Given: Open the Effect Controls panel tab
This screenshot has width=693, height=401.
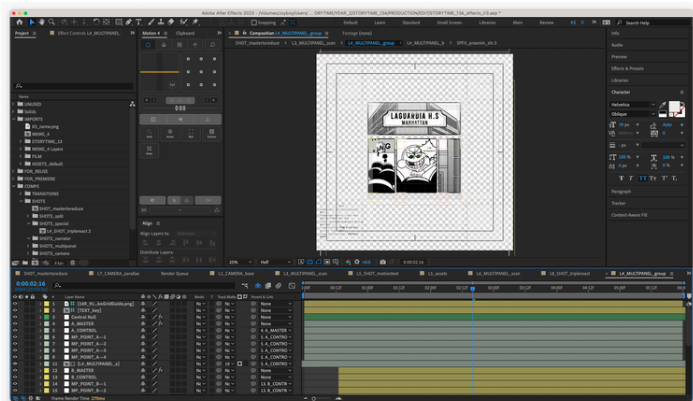Looking at the screenshot, I should pos(88,33).
